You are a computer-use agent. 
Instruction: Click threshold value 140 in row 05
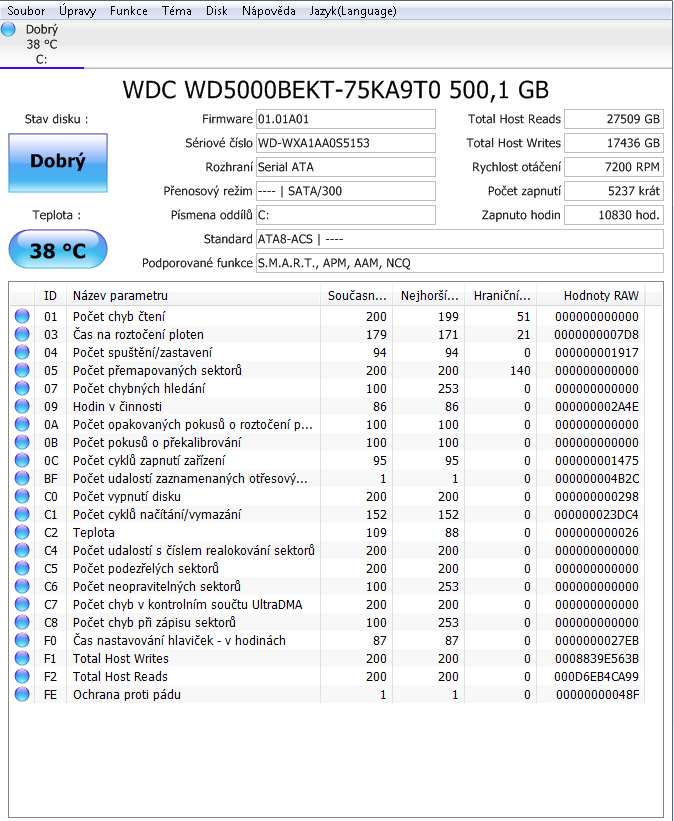pyautogui.click(x=520, y=371)
